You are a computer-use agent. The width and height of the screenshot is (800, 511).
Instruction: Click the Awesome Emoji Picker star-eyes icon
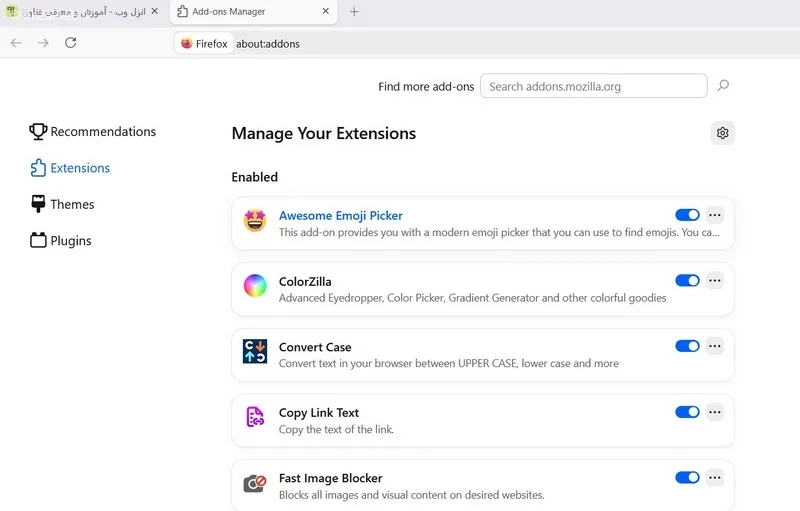coord(255,221)
